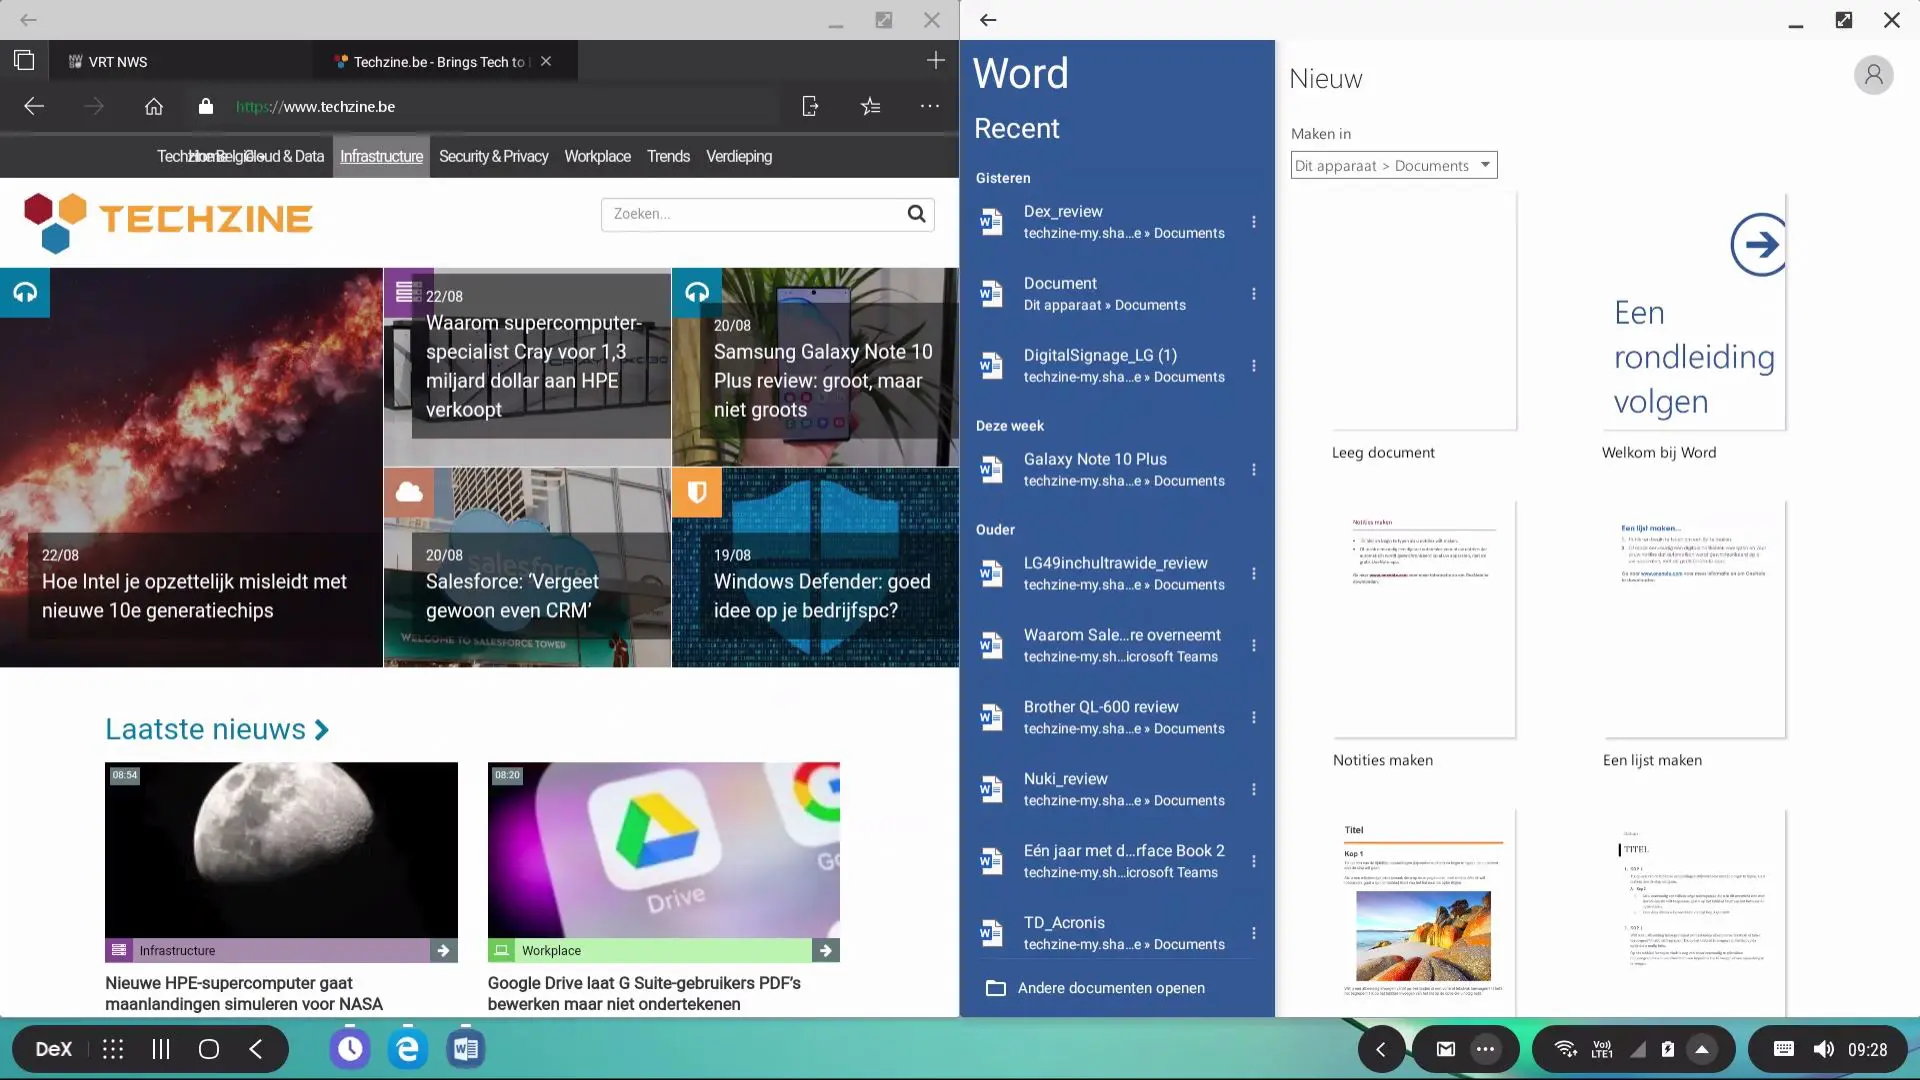The height and width of the screenshot is (1080, 1920).
Task: Open Security & Privacy menu item
Action: pyautogui.click(x=494, y=157)
